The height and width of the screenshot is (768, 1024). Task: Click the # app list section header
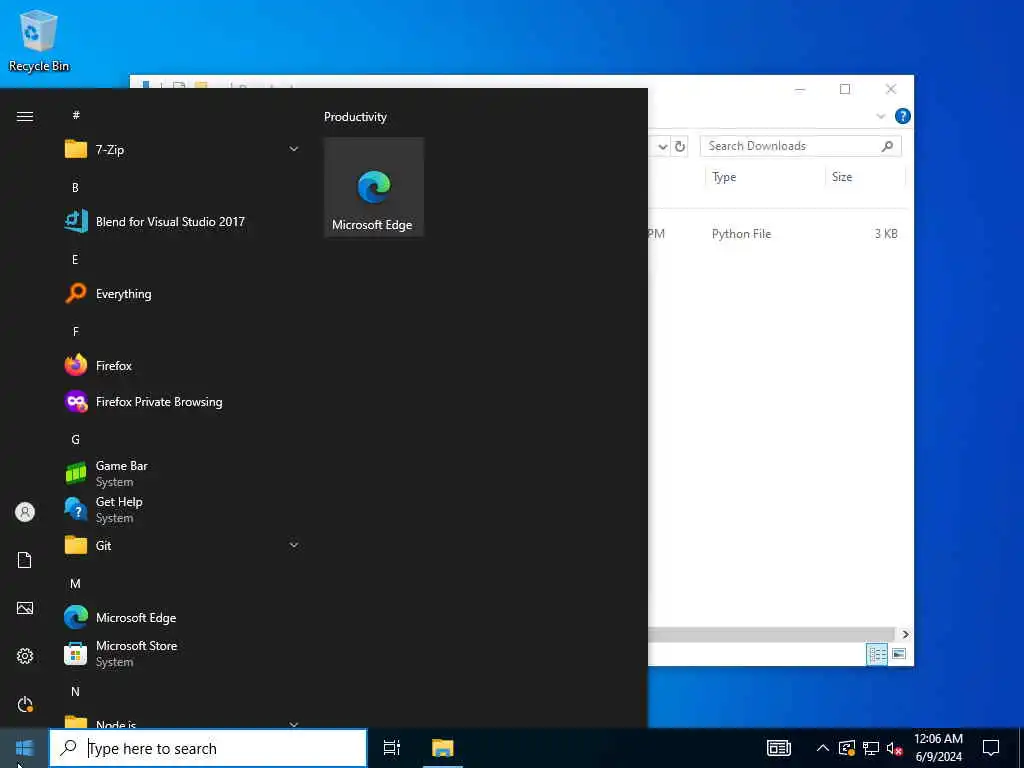76,116
